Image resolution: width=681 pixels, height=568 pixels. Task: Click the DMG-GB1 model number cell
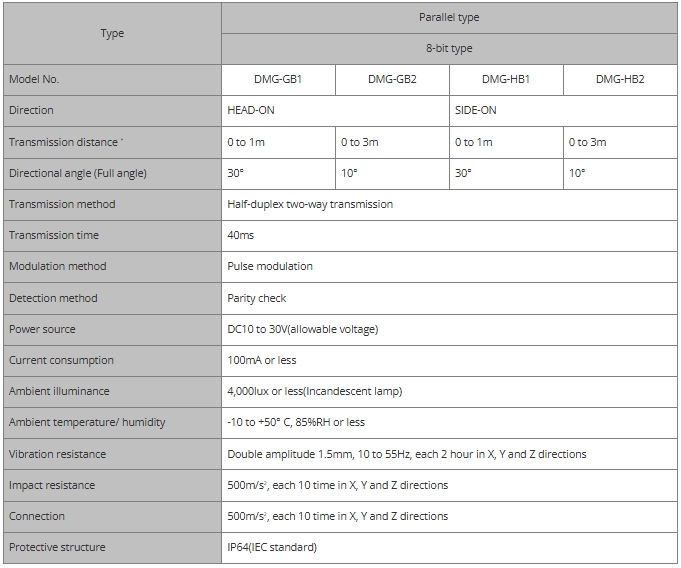(278, 79)
